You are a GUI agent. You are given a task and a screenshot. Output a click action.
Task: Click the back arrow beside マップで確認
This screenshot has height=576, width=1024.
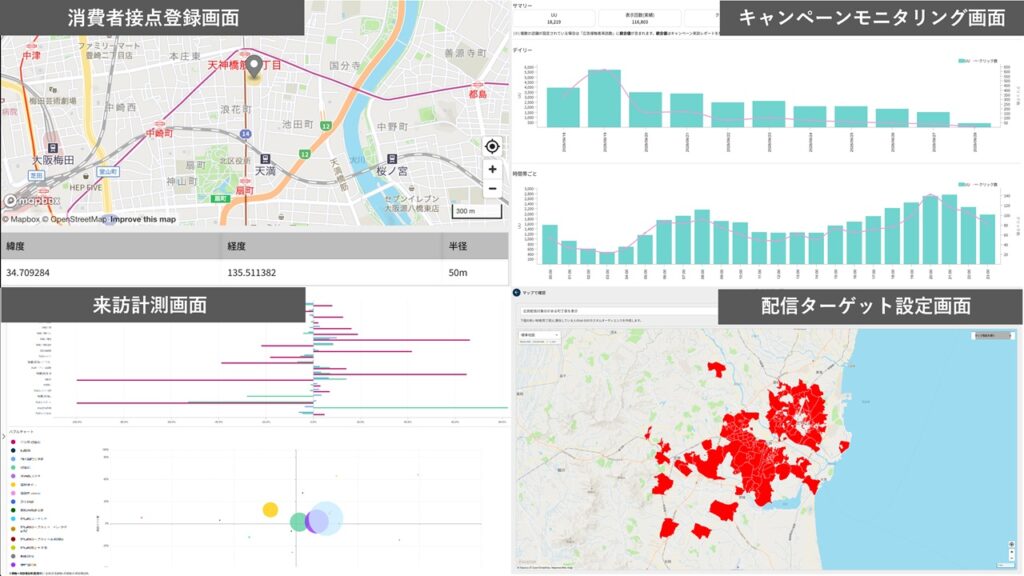(516, 293)
